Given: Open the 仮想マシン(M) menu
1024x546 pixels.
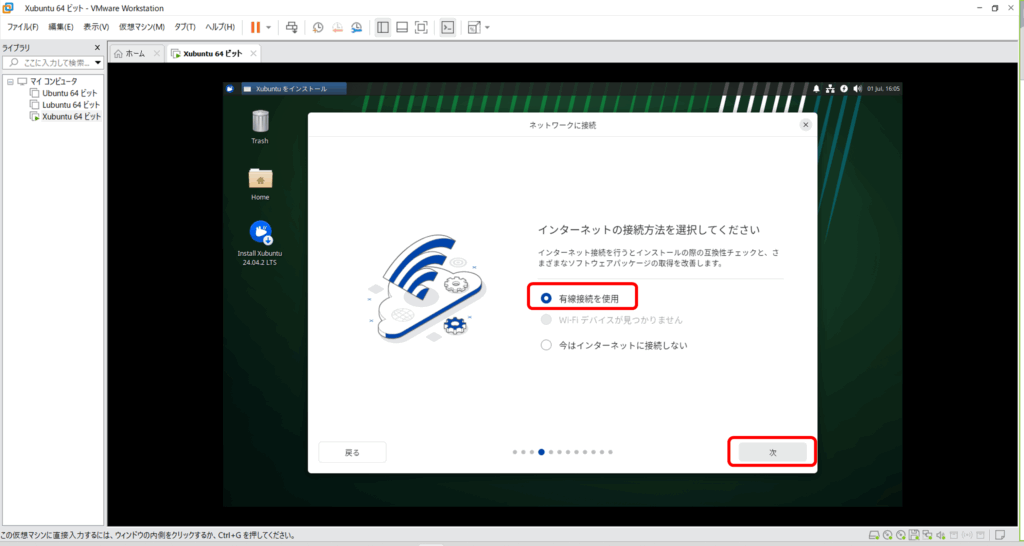Looking at the screenshot, I should tap(141, 27).
